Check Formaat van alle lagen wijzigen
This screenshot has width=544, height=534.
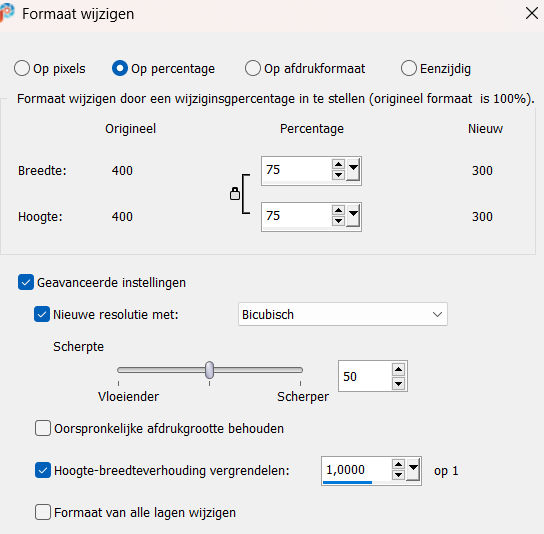coord(43,512)
